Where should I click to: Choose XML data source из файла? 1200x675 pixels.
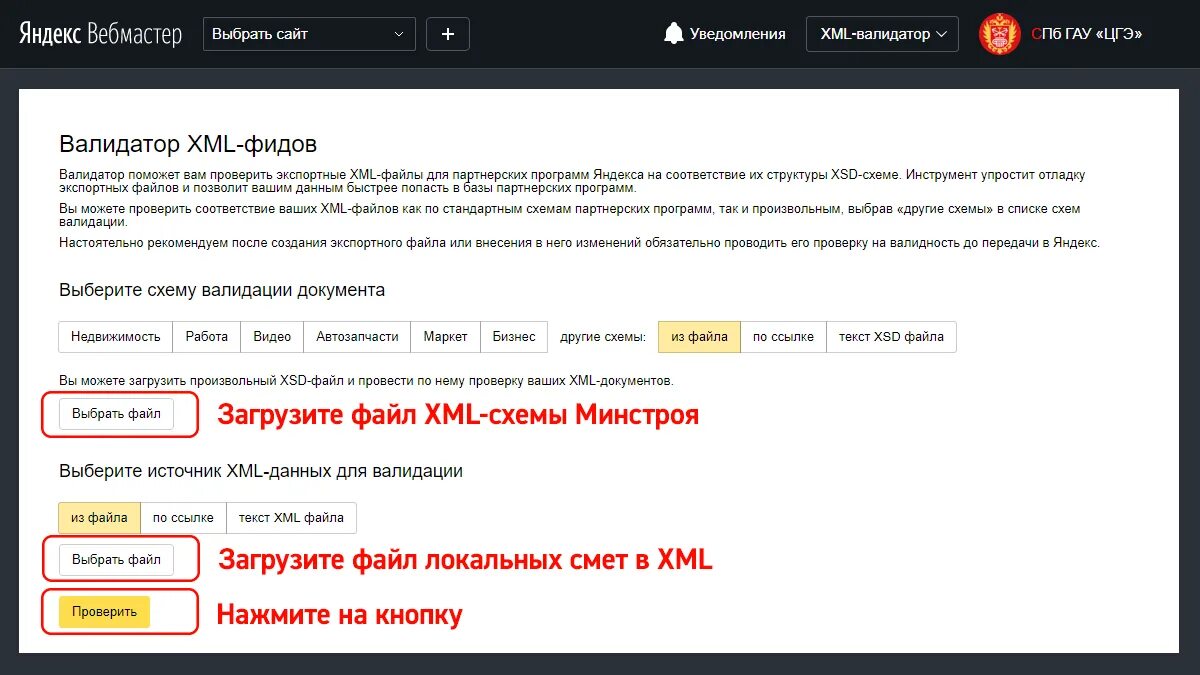tap(99, 518)
